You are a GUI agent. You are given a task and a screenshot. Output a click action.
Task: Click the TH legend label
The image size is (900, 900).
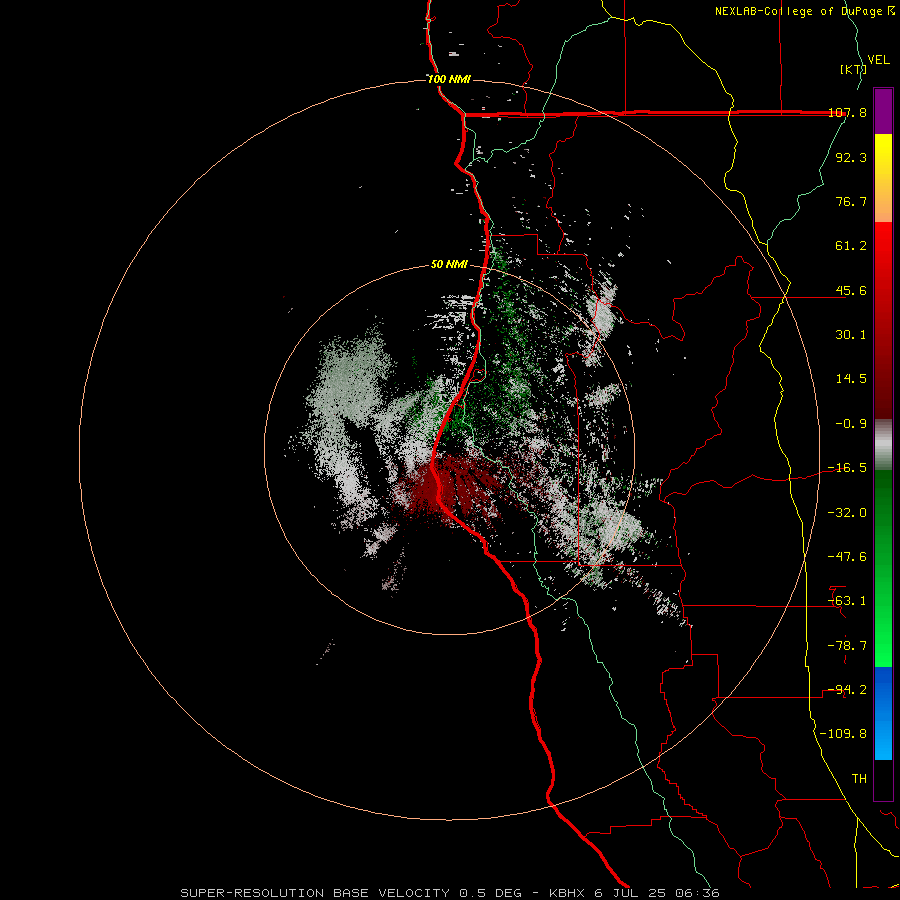[859, 779]
